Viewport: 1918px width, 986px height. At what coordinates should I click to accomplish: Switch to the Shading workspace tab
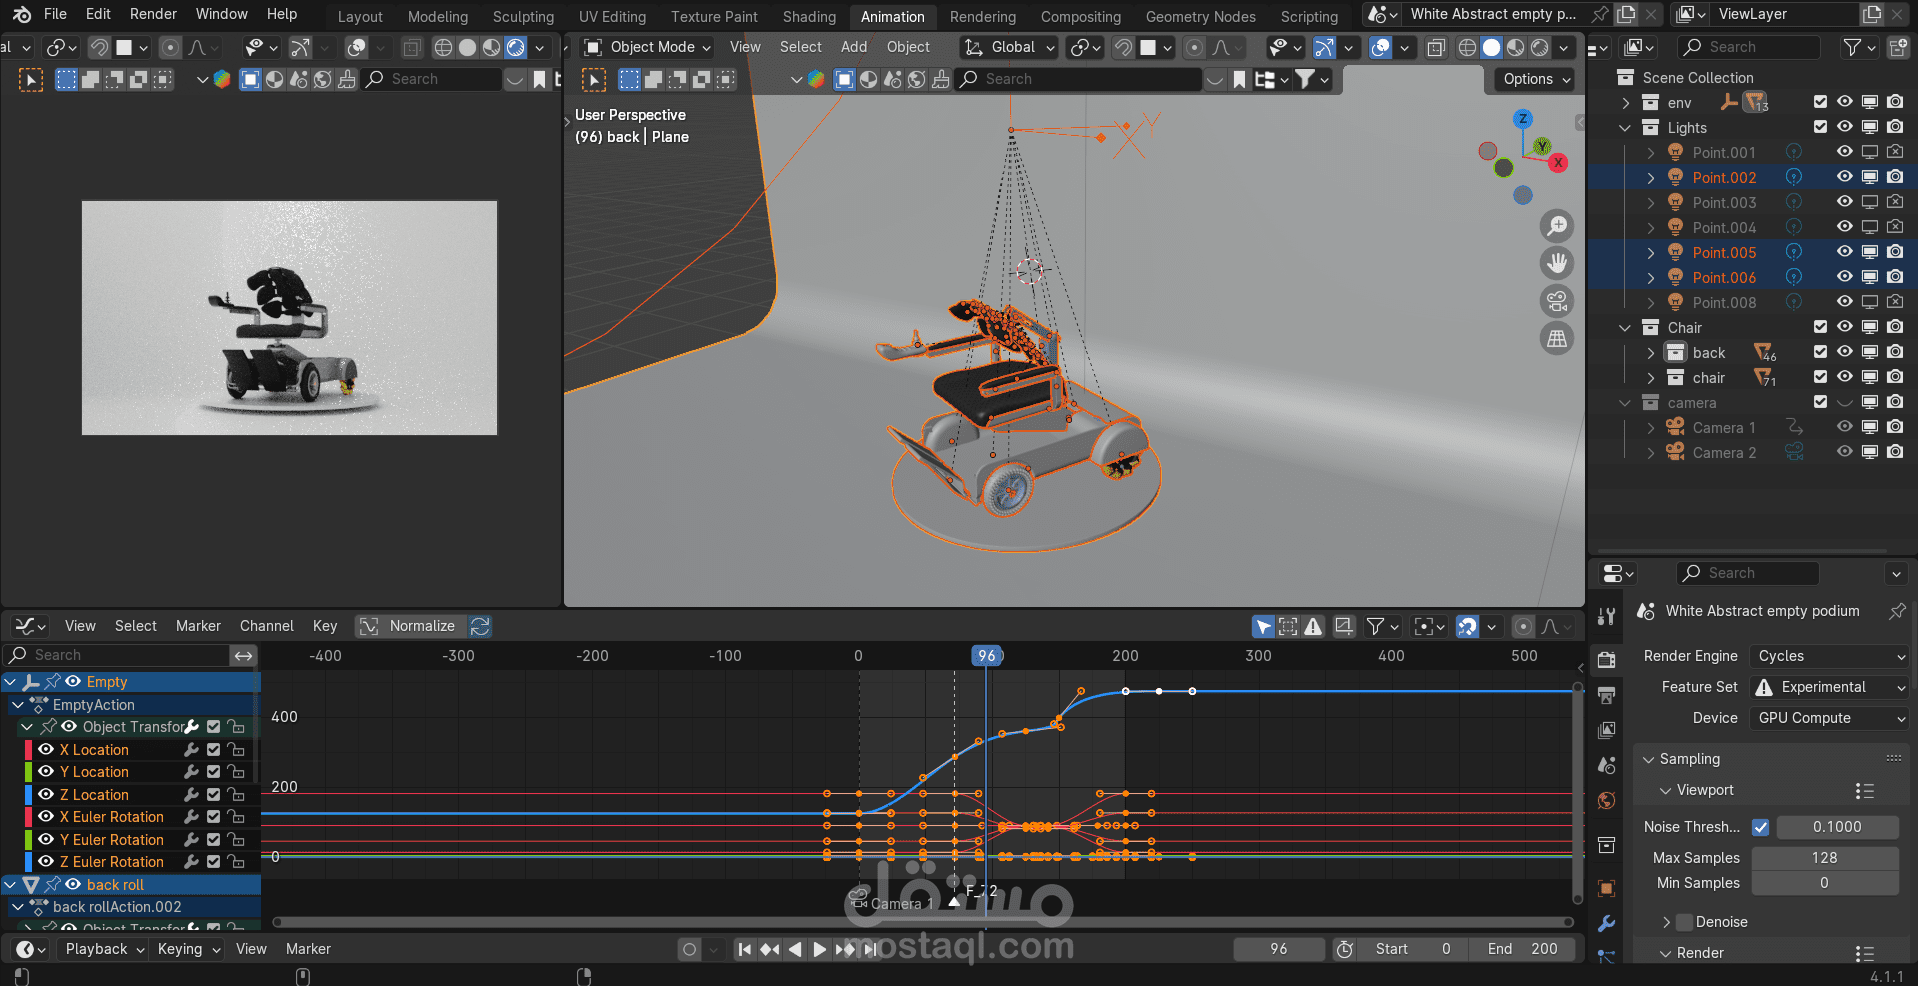pos(809,16)
